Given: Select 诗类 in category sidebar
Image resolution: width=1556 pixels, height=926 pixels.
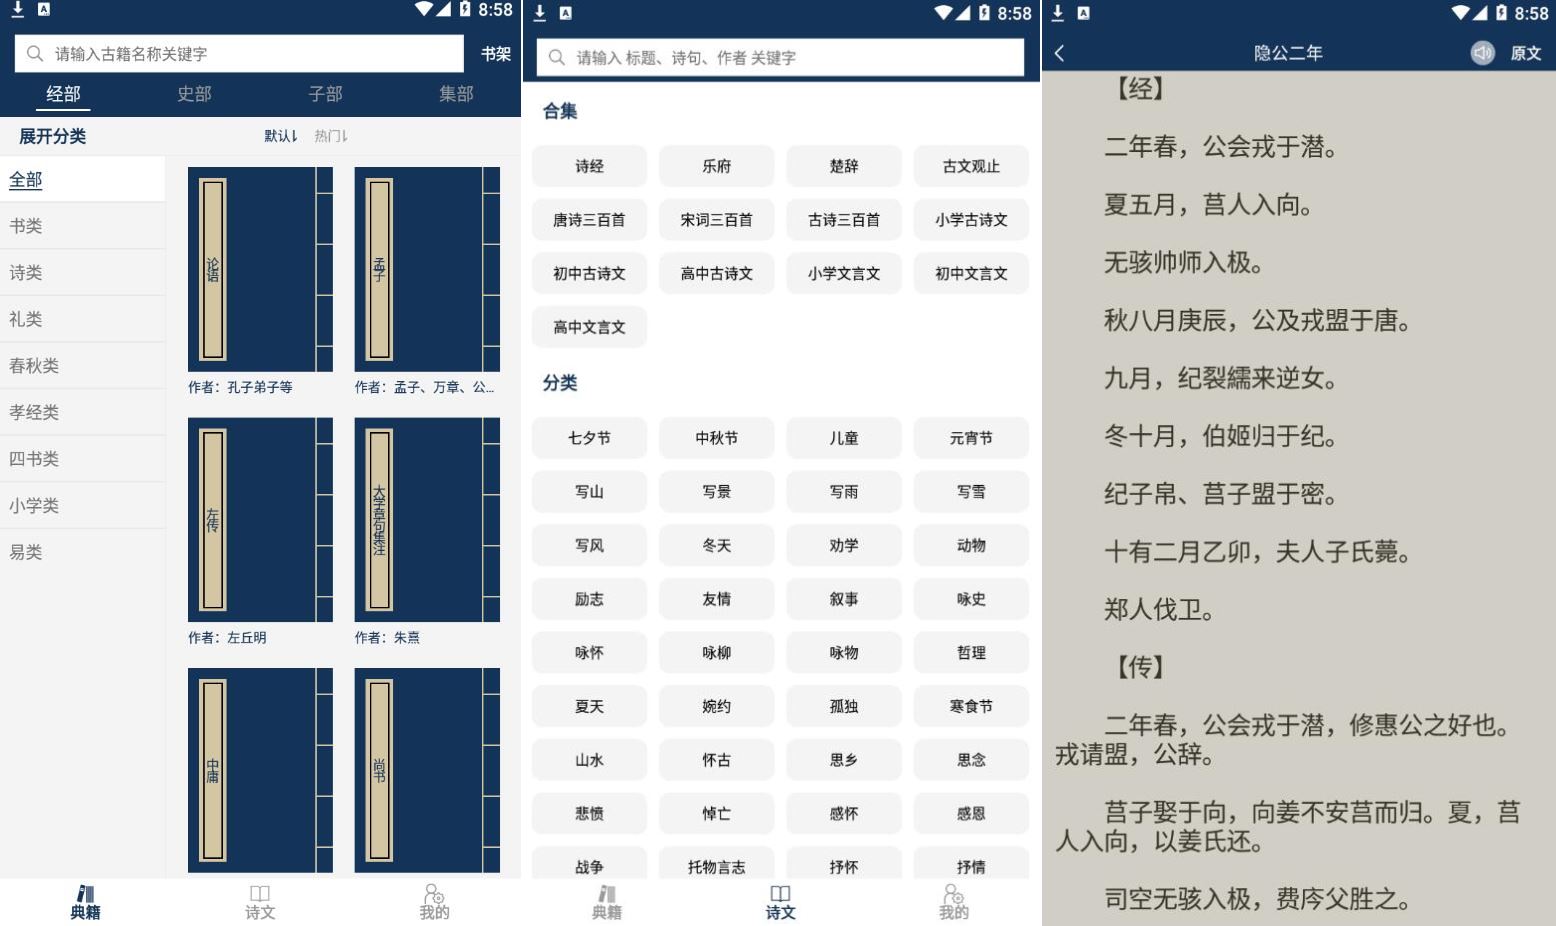Looking at the screenshot, I should coord(82,273).
